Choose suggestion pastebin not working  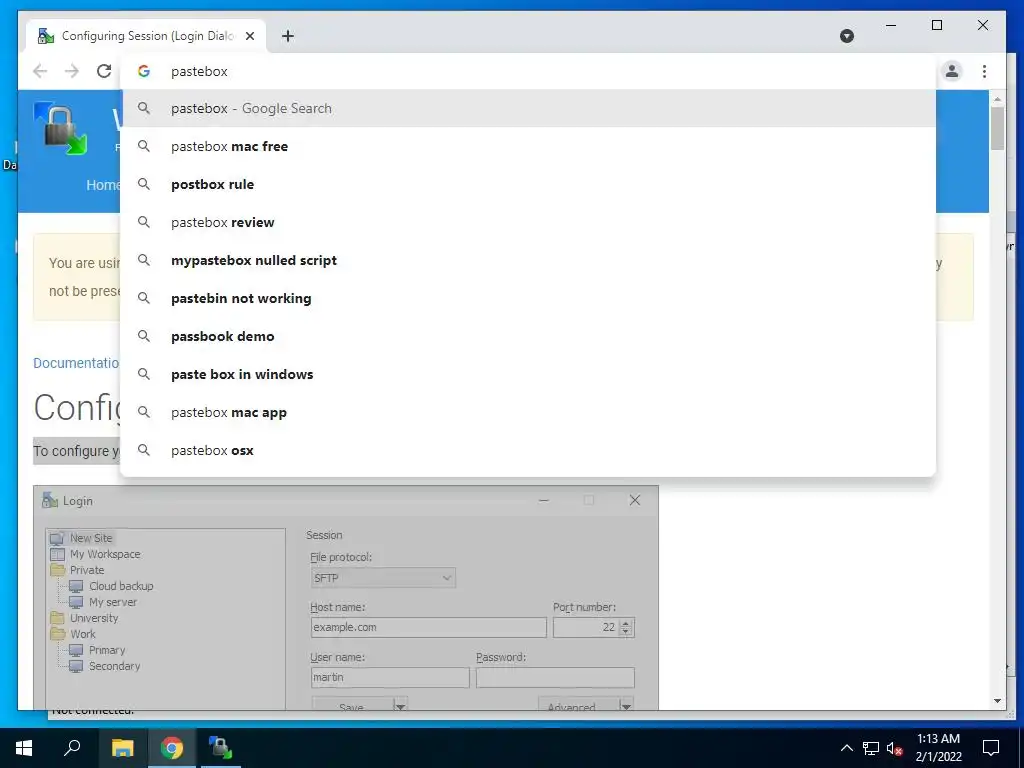(x=528, y=298)
